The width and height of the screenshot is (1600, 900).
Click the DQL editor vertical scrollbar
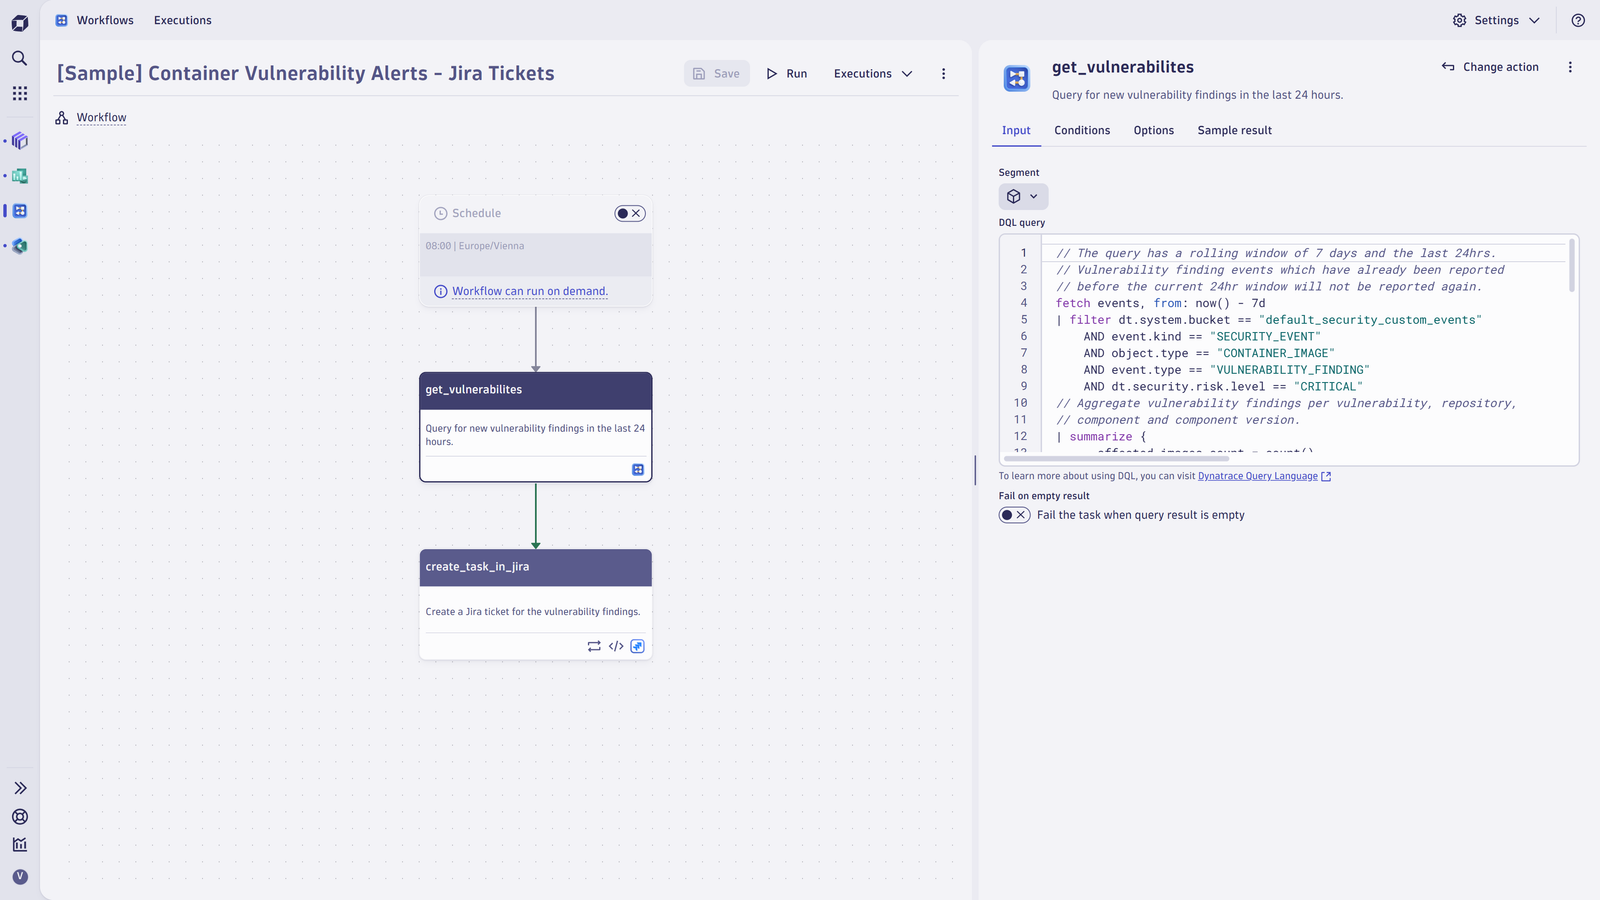click(x=1572, y=266)
